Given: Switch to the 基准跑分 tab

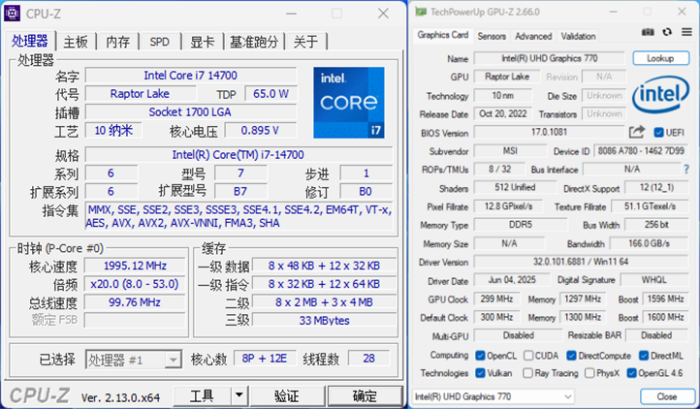Looking at the screenshot, I should pos(254,42).
